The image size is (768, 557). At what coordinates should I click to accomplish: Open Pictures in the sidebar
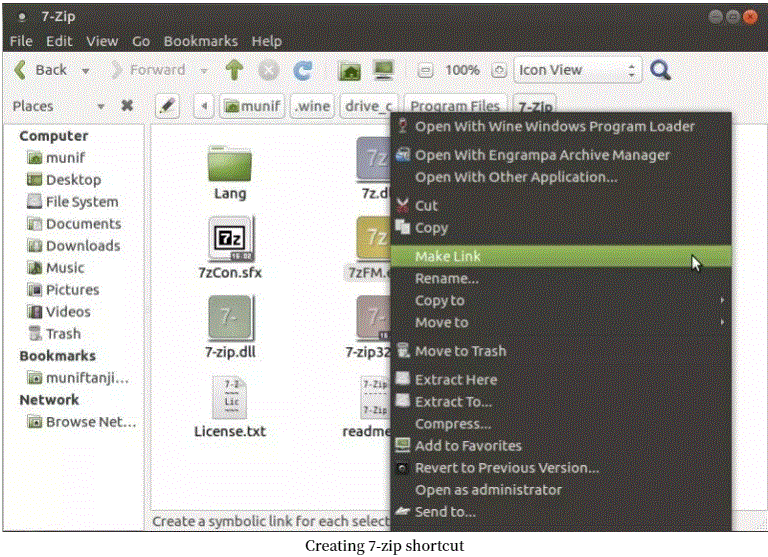[x=63, y=290]
